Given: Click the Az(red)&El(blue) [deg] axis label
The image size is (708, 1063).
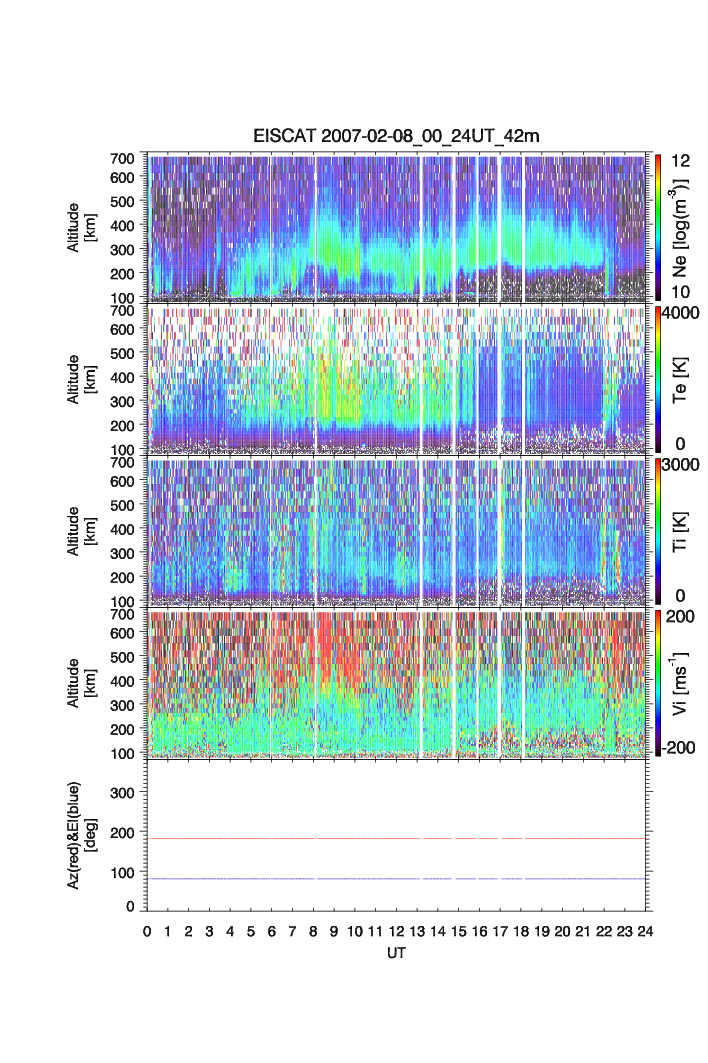Looking at the screenshot, I should coord(79,835).
